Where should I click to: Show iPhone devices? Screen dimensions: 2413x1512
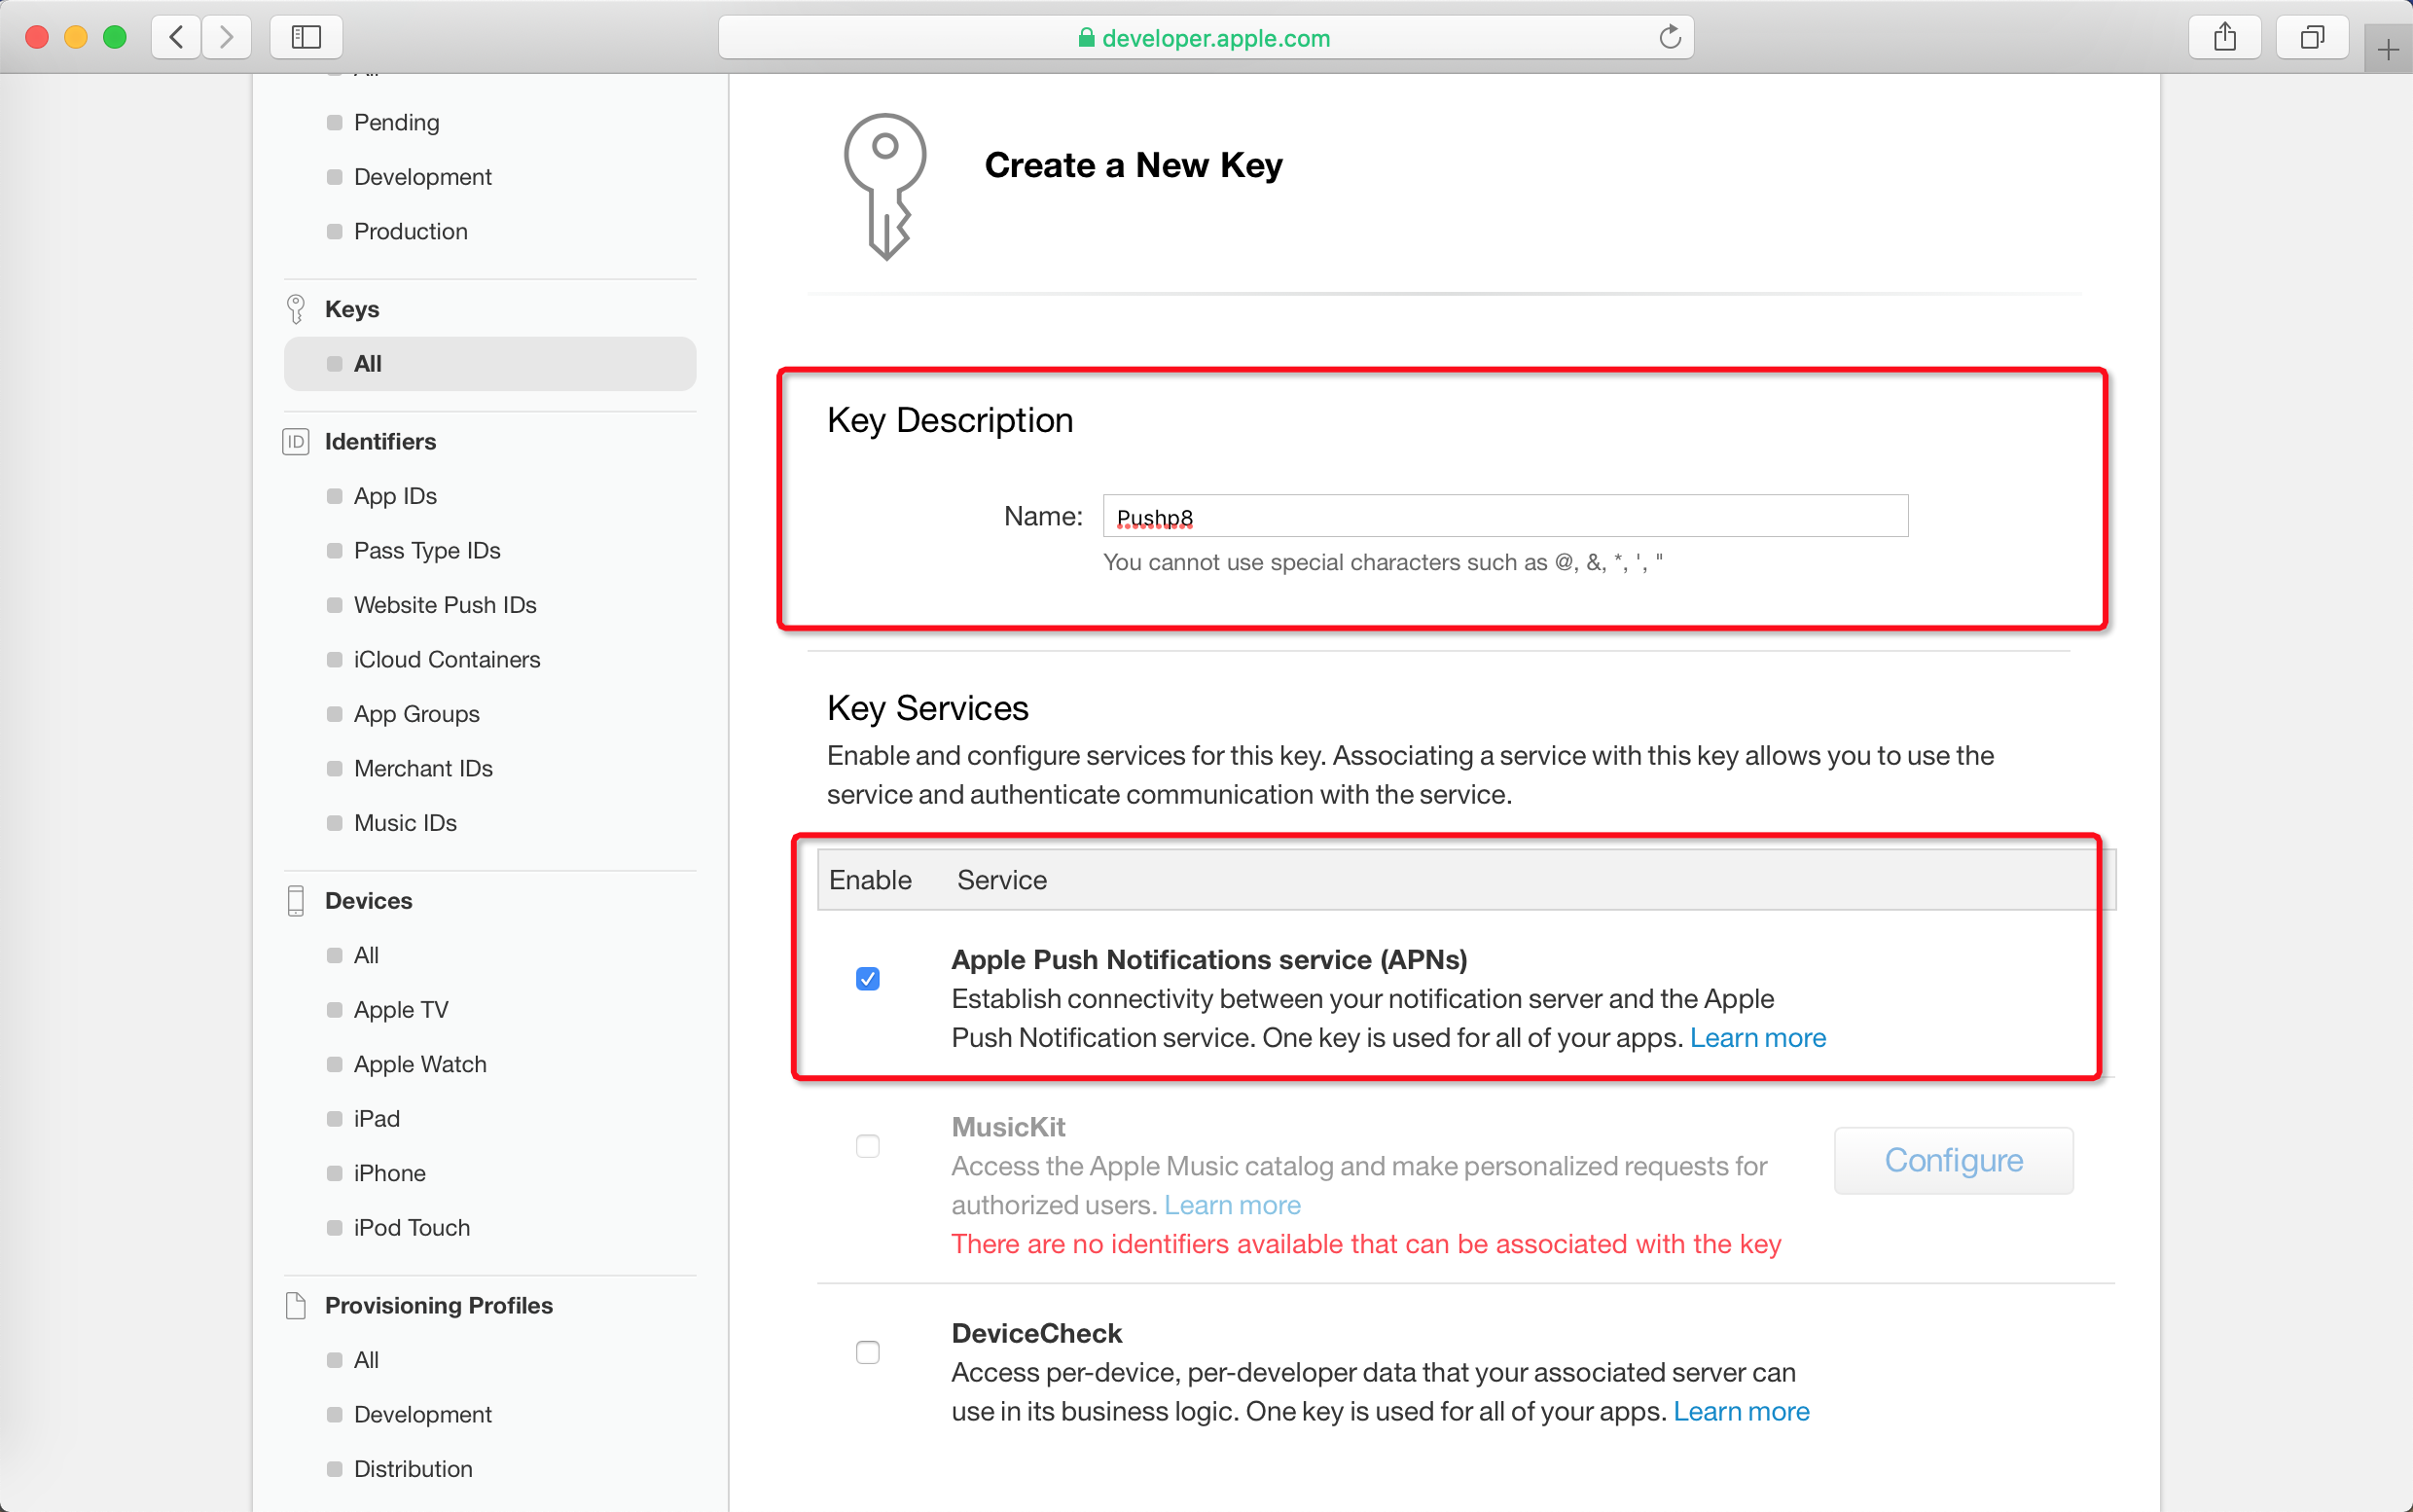pyautogui.click(x=389, y=1173)
